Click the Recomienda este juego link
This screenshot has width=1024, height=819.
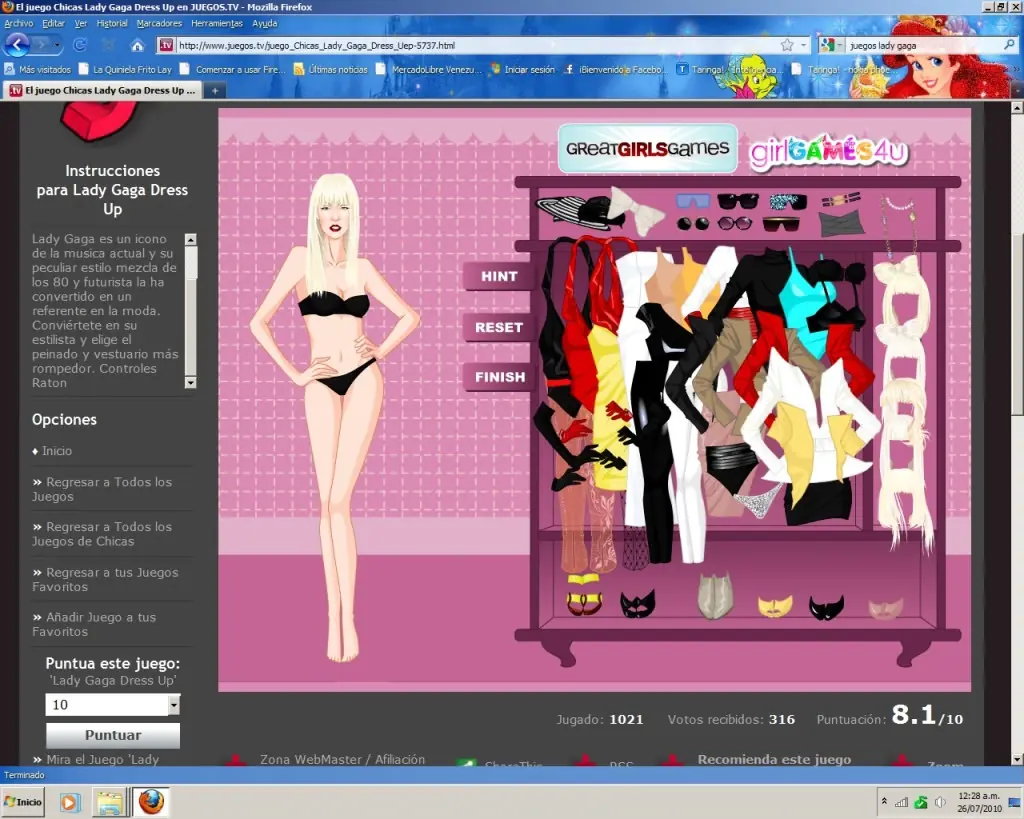point(774,759)
